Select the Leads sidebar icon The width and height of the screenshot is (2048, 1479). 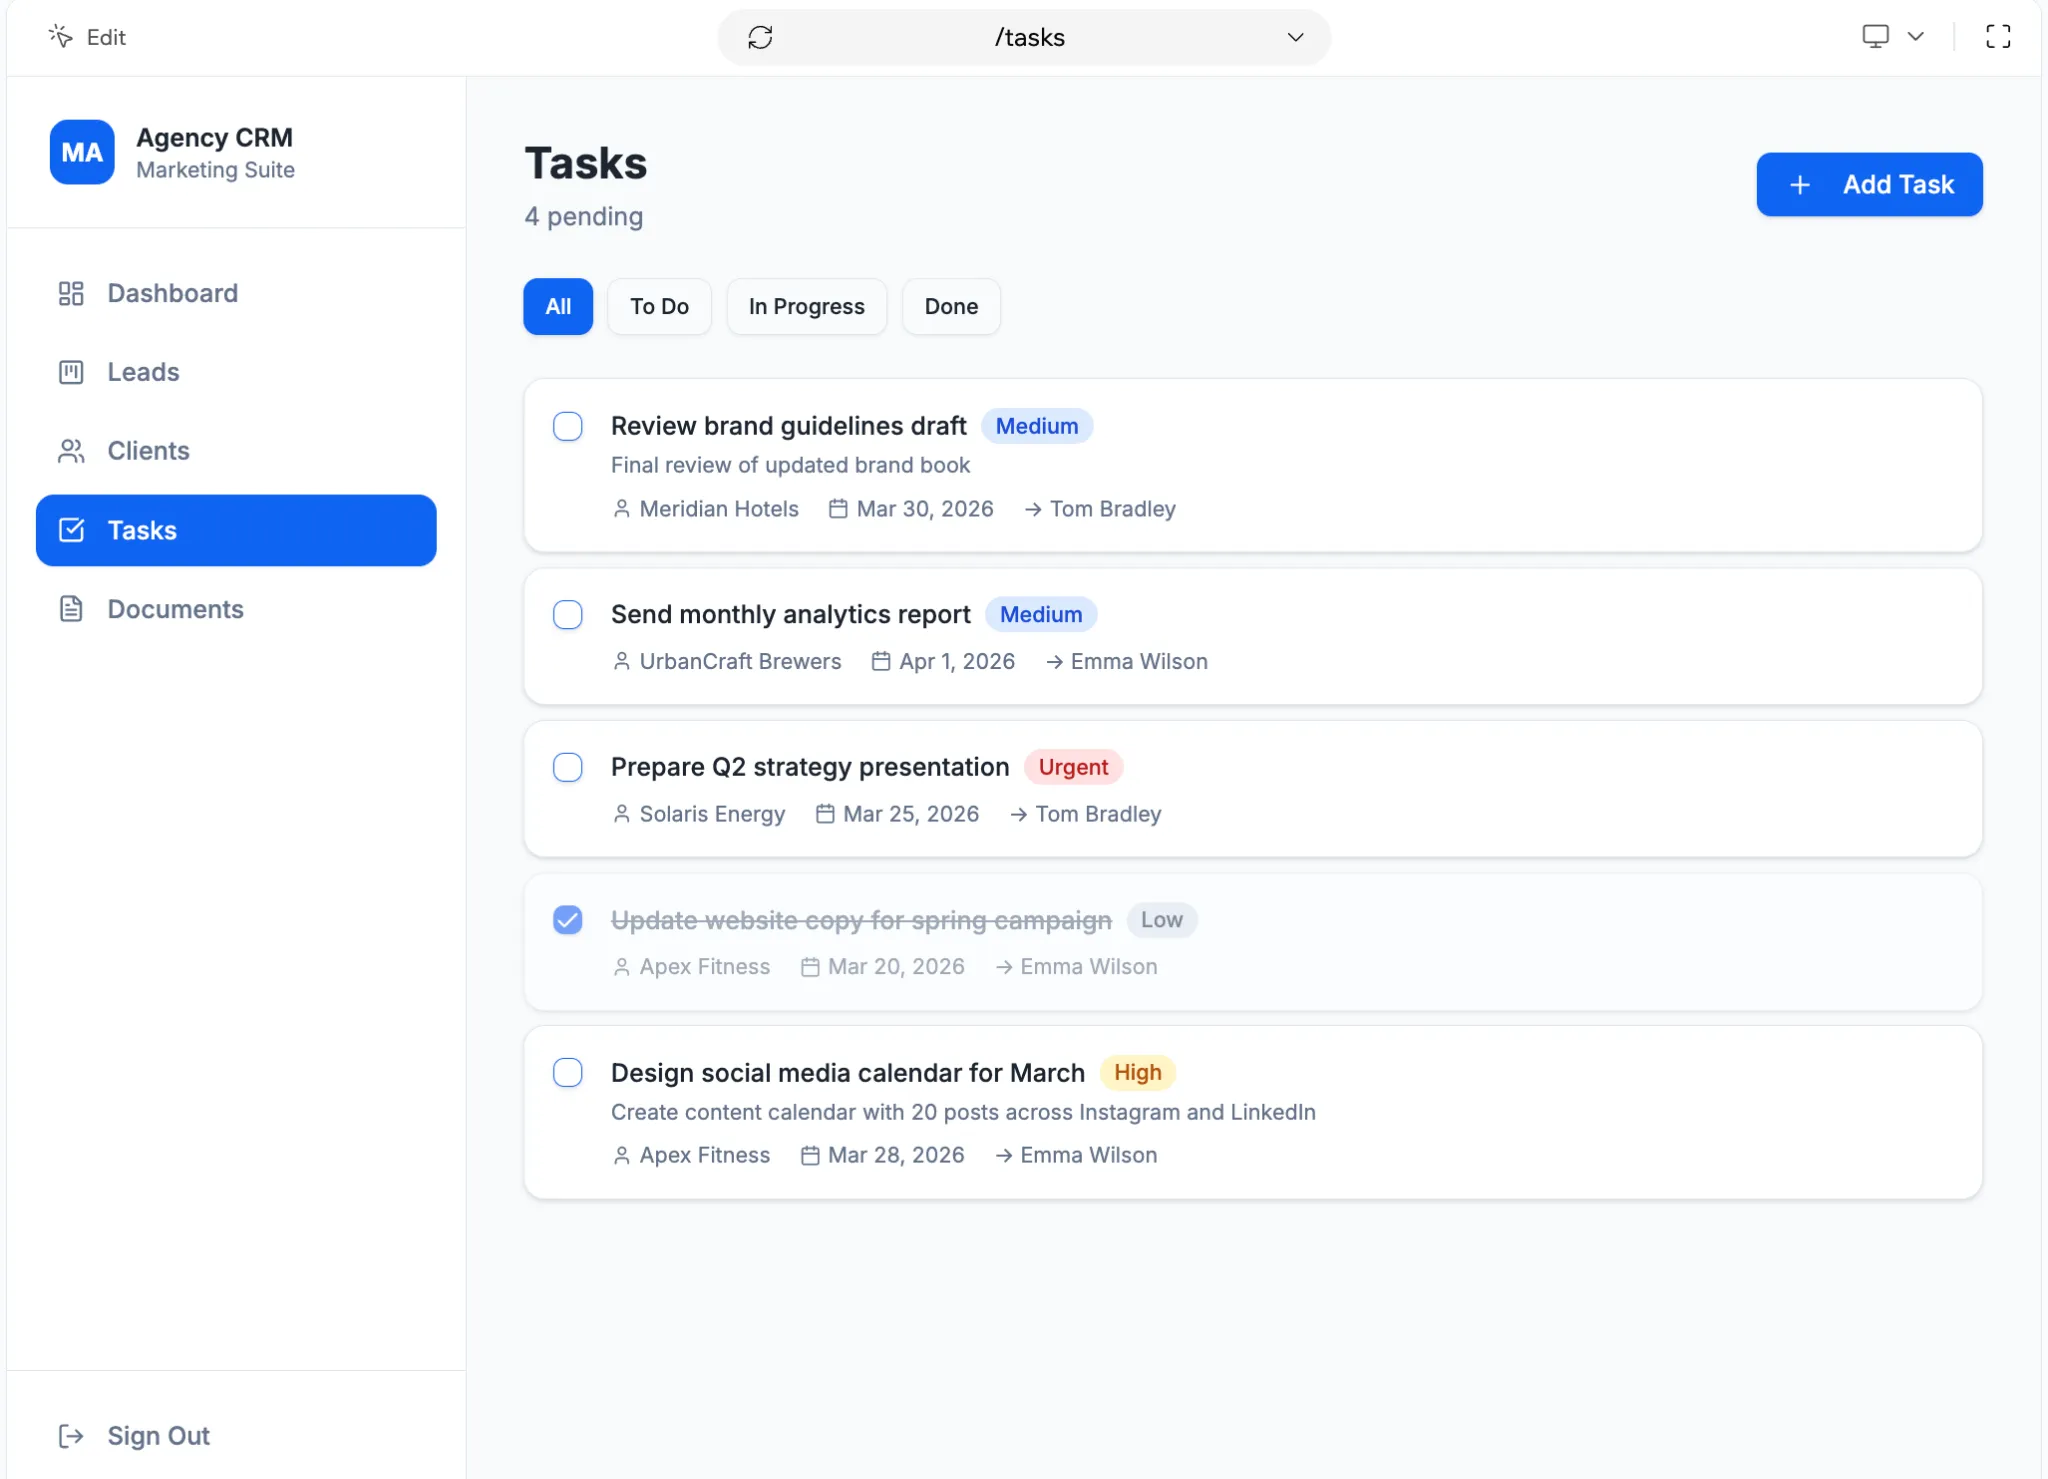coord(70,371)
